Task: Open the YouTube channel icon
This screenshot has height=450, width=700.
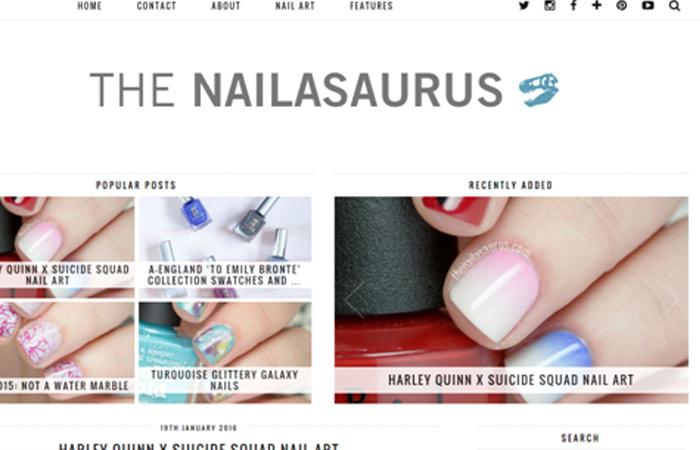Action: point(648,5)
